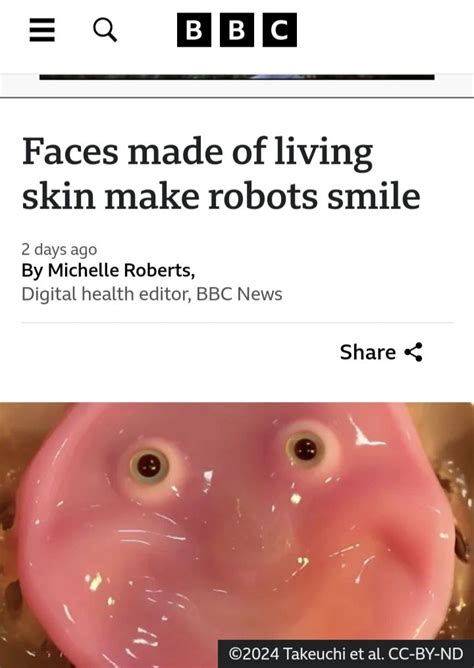
Task: Click the C block of BBC logo
Action: pyautogui.click(x=280, y=30)
